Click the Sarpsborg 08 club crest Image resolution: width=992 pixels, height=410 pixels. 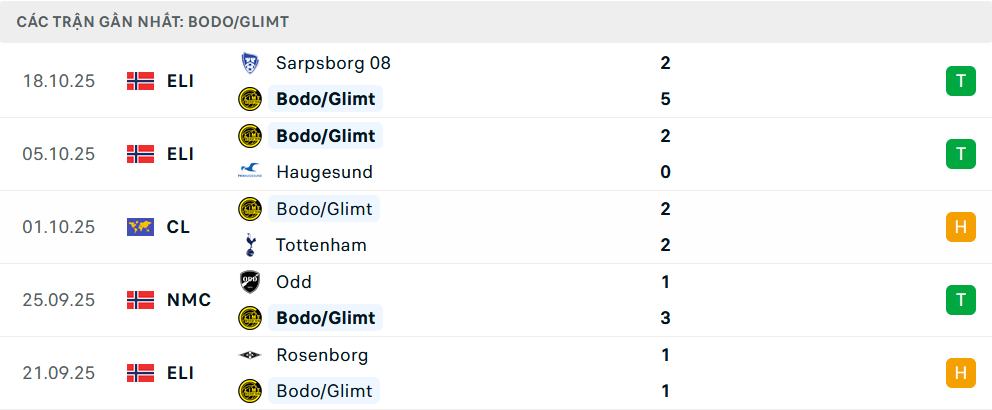click(249, 63)
